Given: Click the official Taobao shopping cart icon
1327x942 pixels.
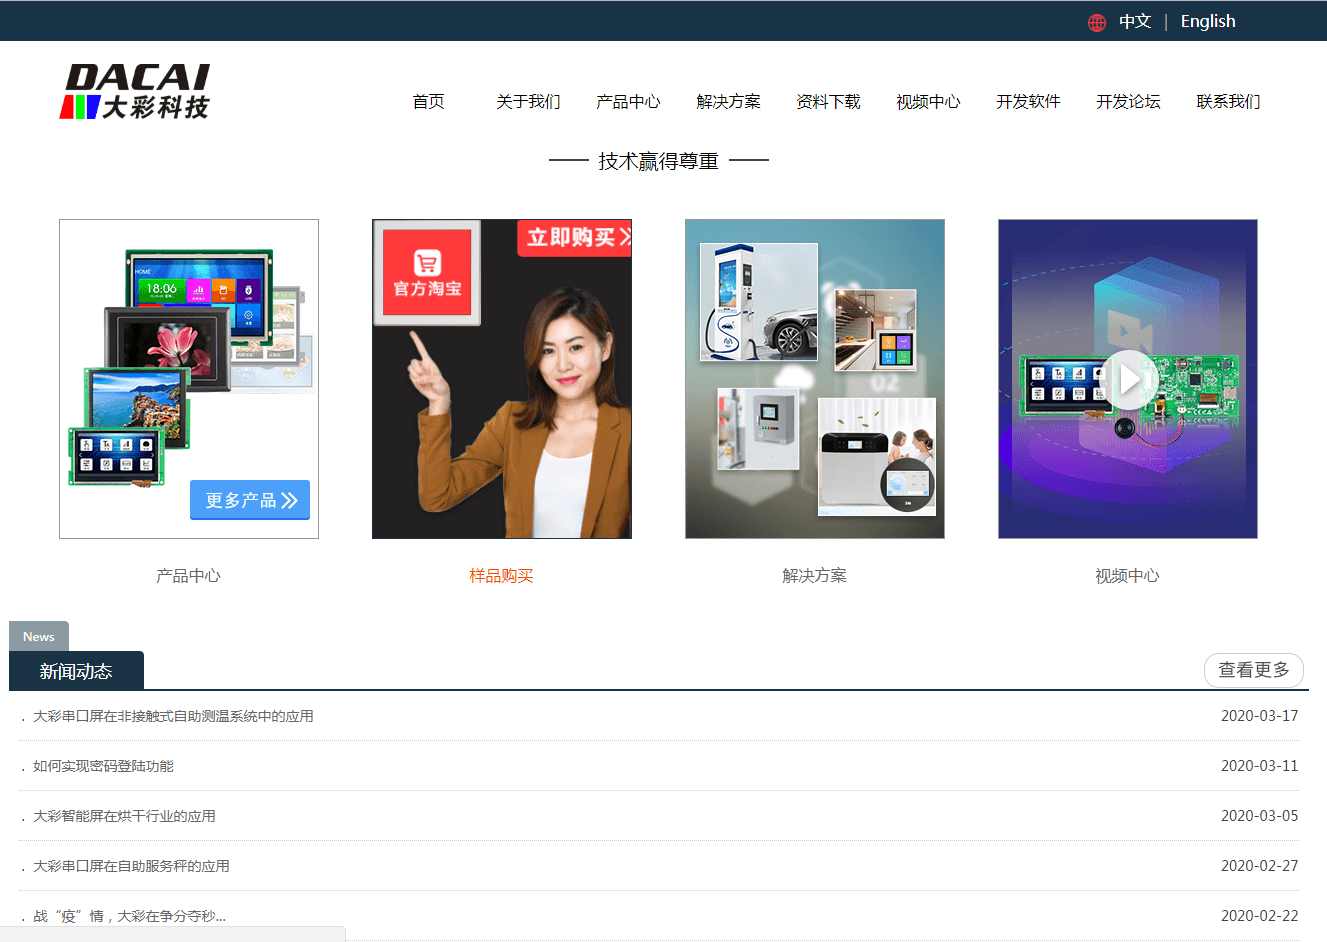Looking at the screenshot, I should 427,263.
